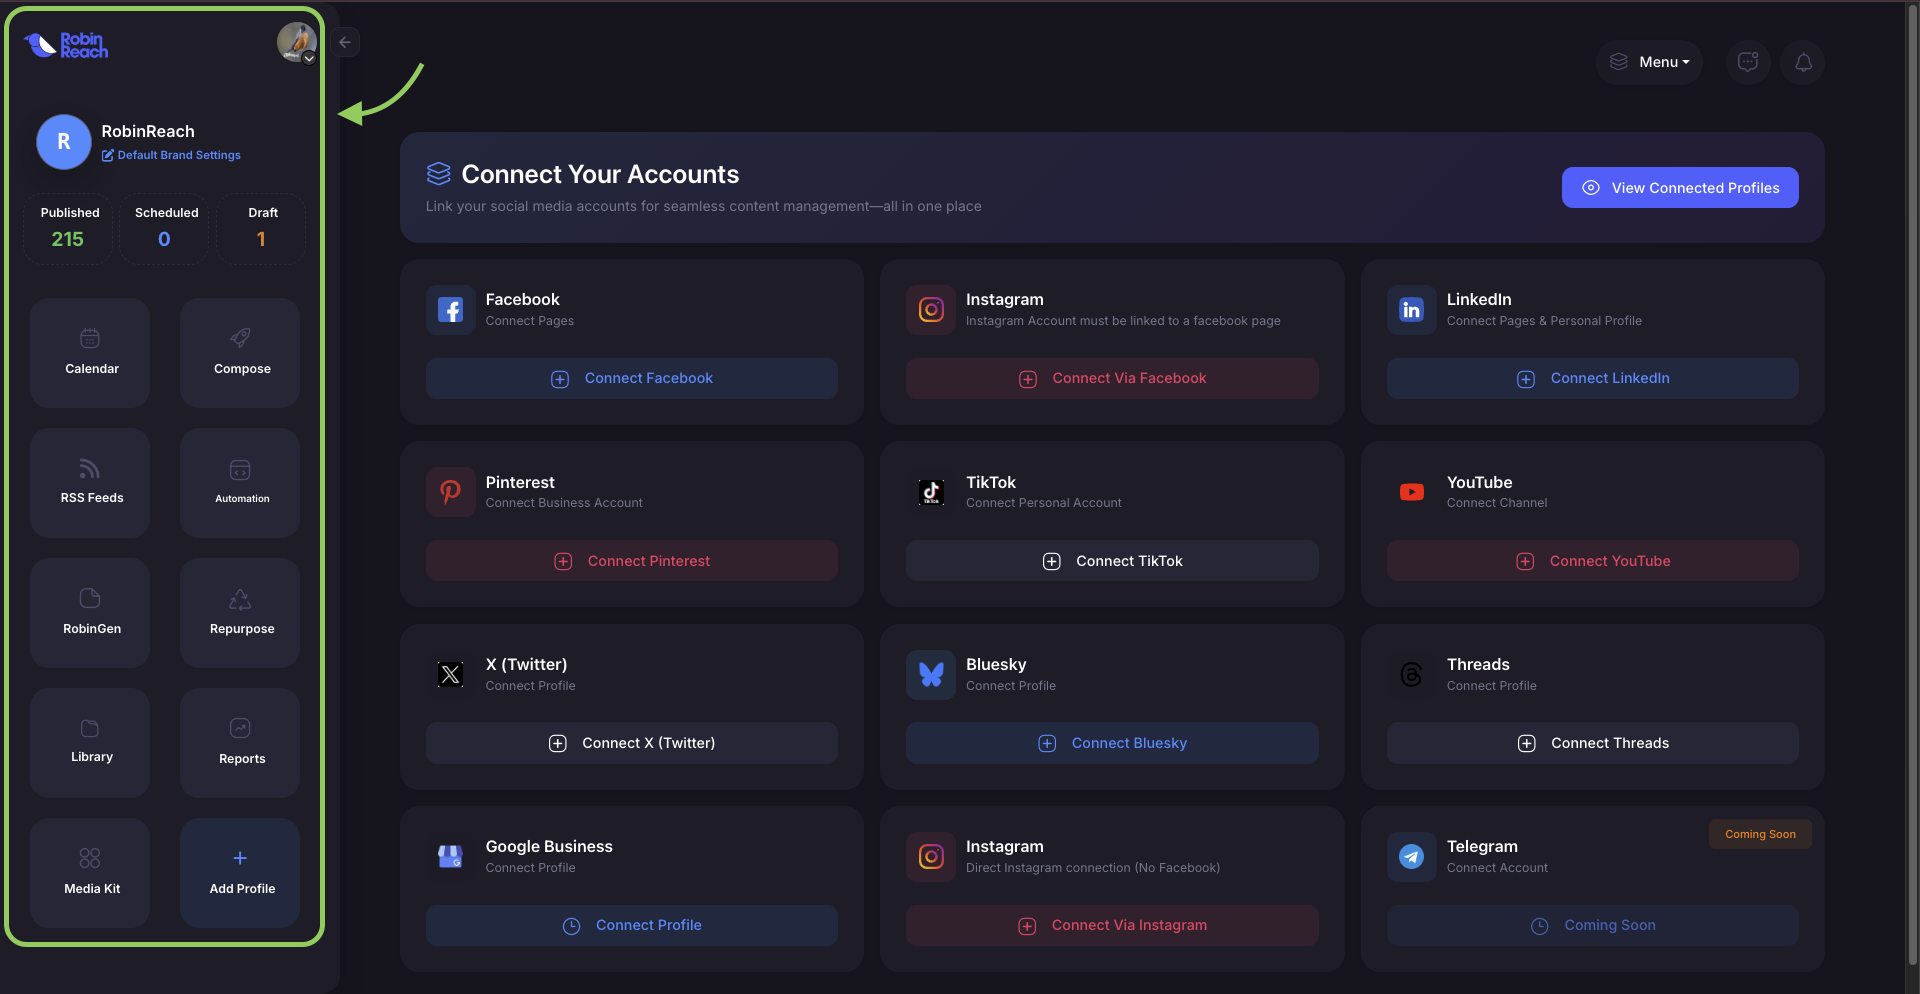Collapse the sidebar with the back arrow

[x=345, y=42]
